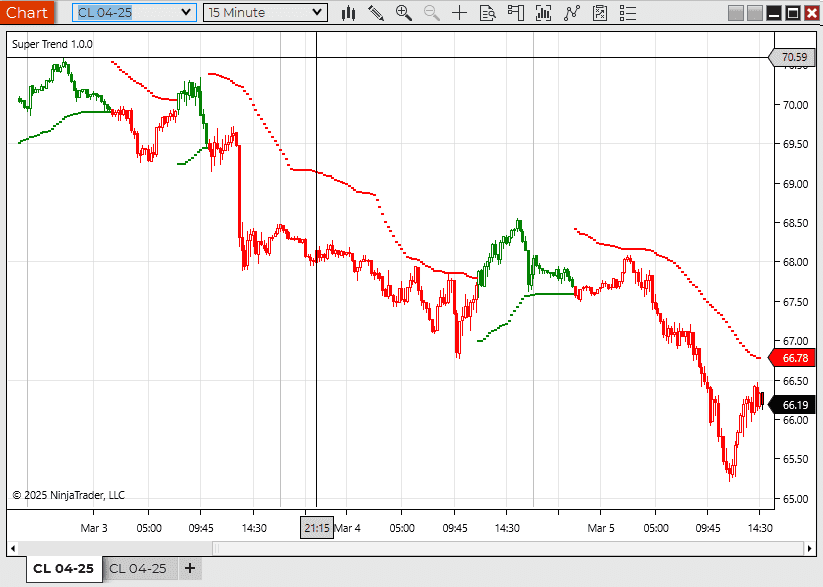Click the Mar 4 date label

tap(347, 528)
